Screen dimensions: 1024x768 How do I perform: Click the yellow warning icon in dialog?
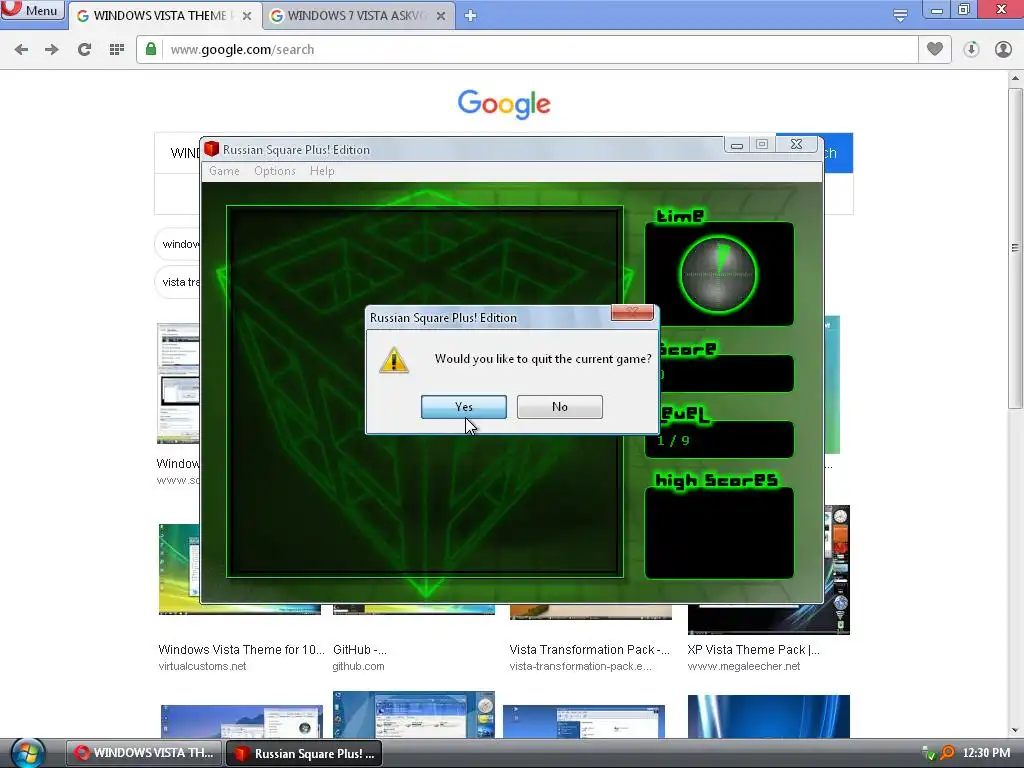[394, 360]
